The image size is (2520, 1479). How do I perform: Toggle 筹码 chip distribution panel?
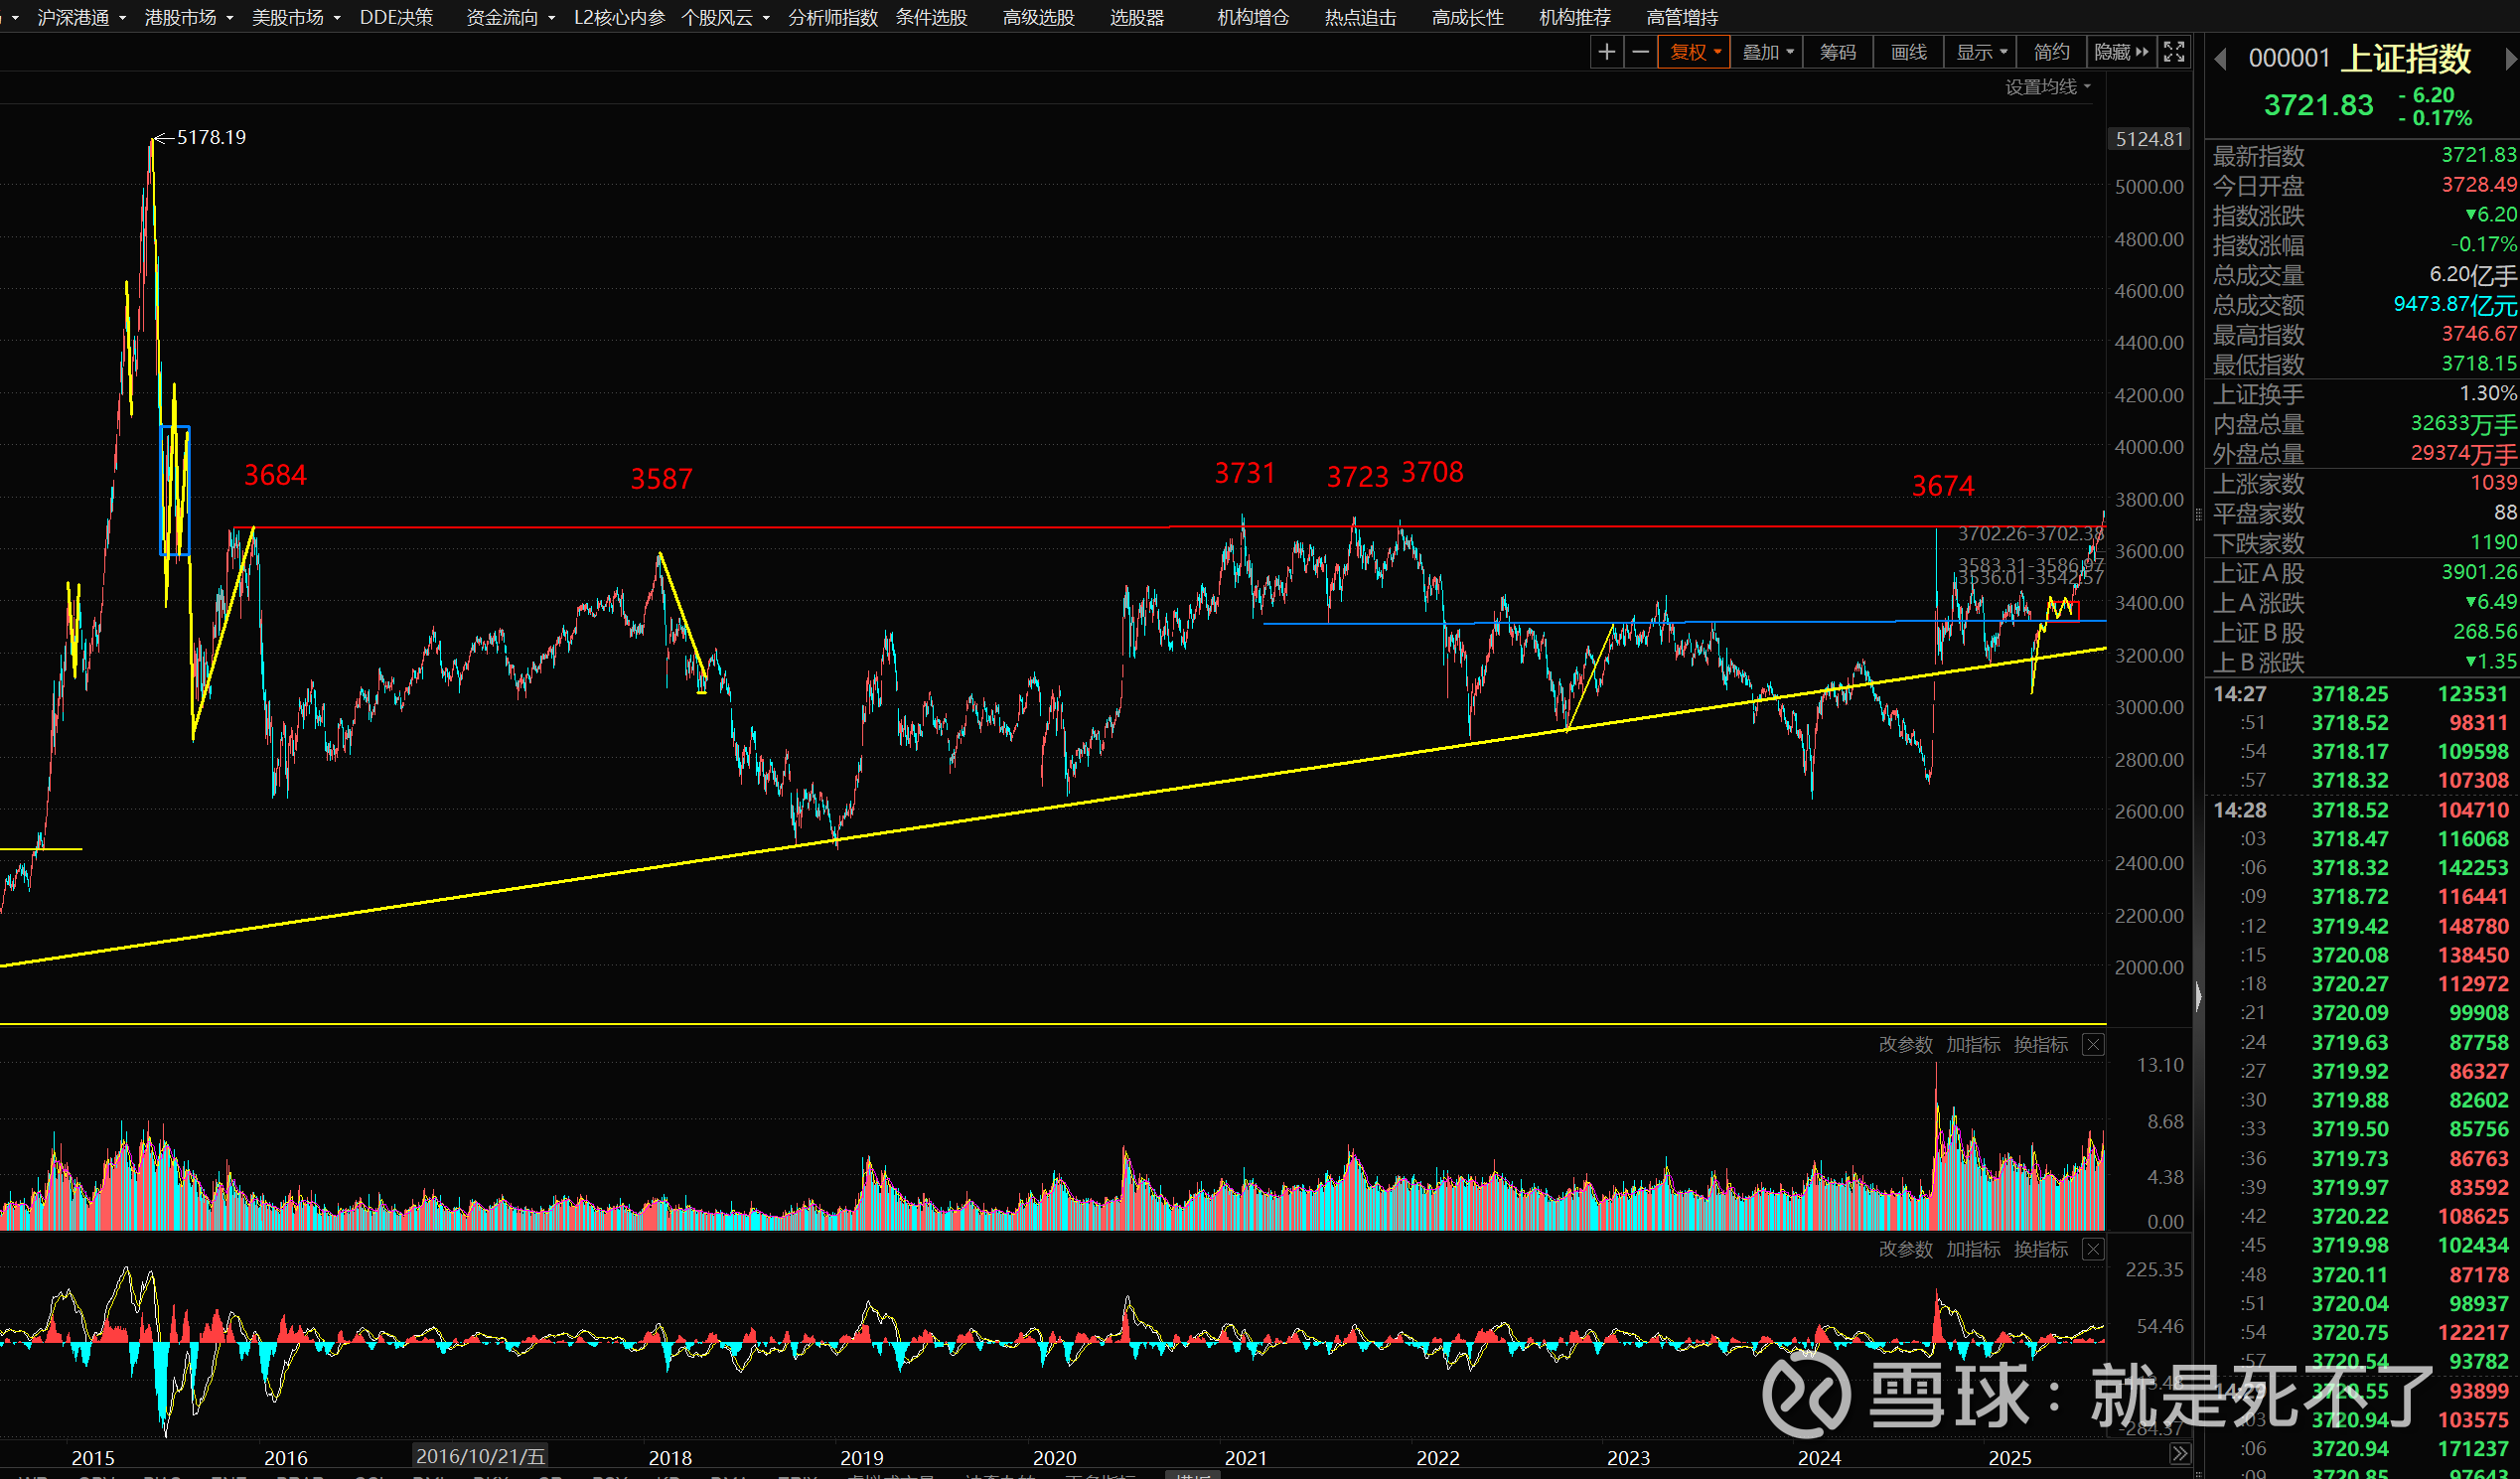[1838, 52]
